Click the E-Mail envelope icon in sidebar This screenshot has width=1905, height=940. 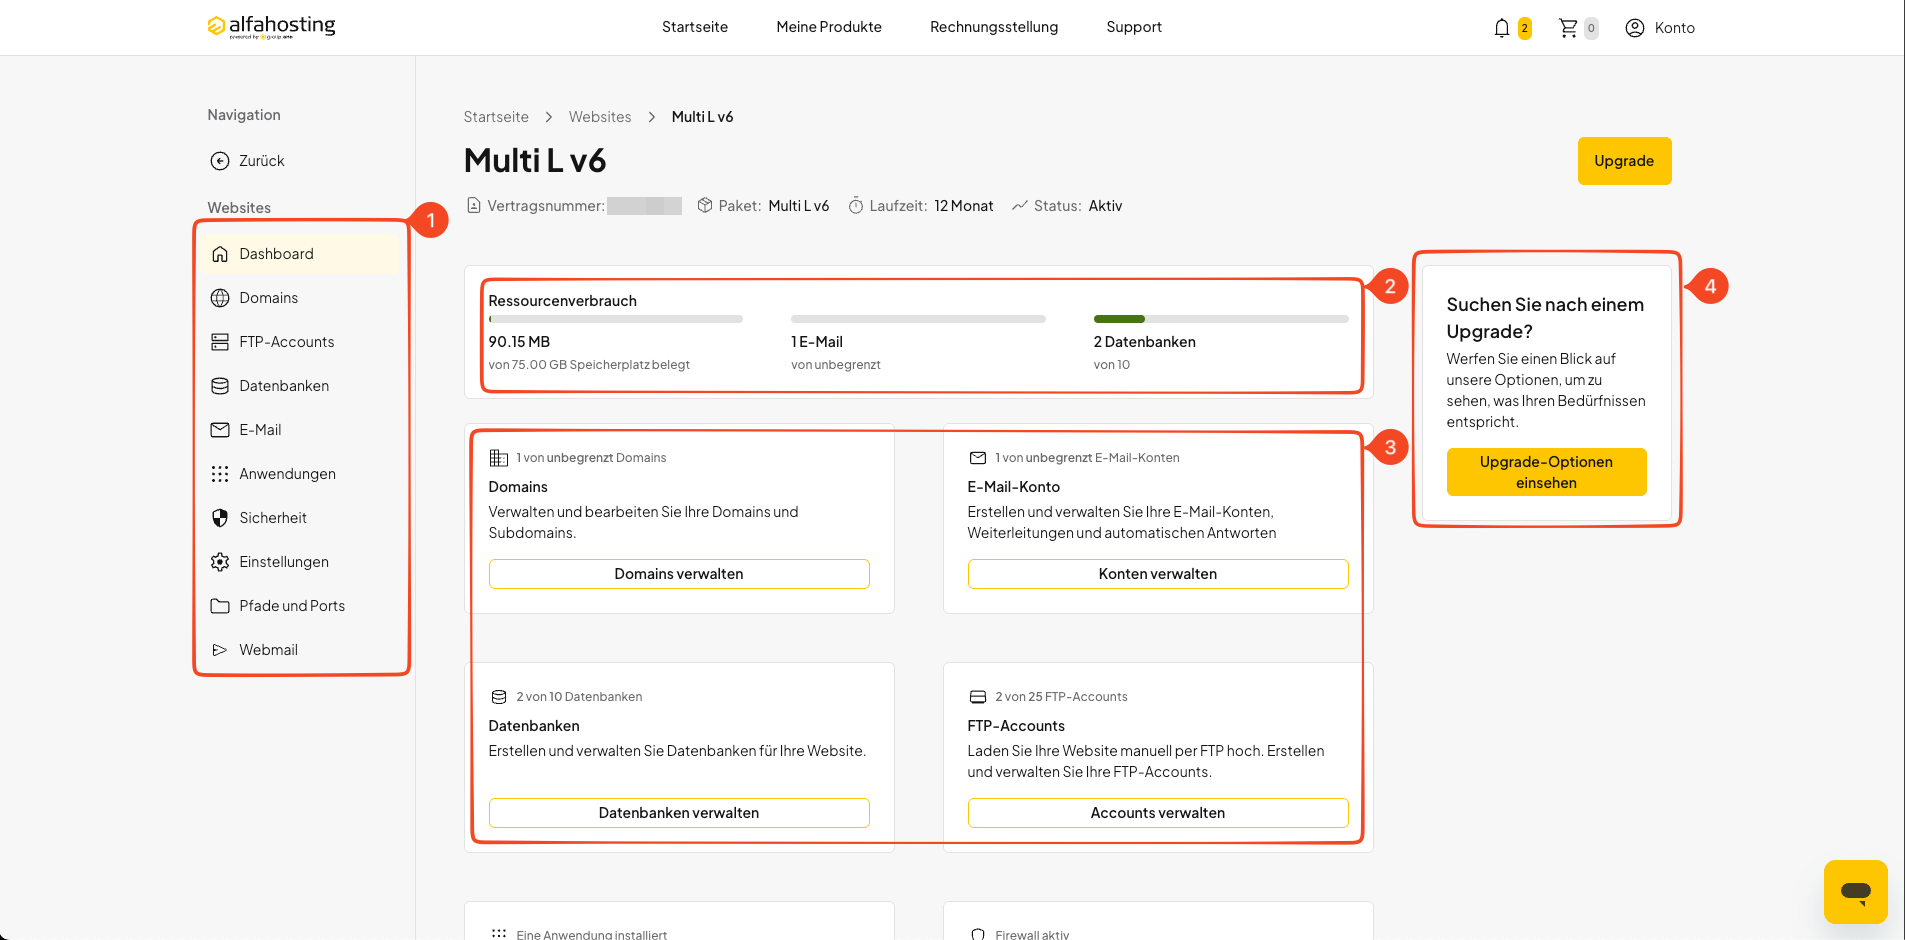click(x=220, y=430)
